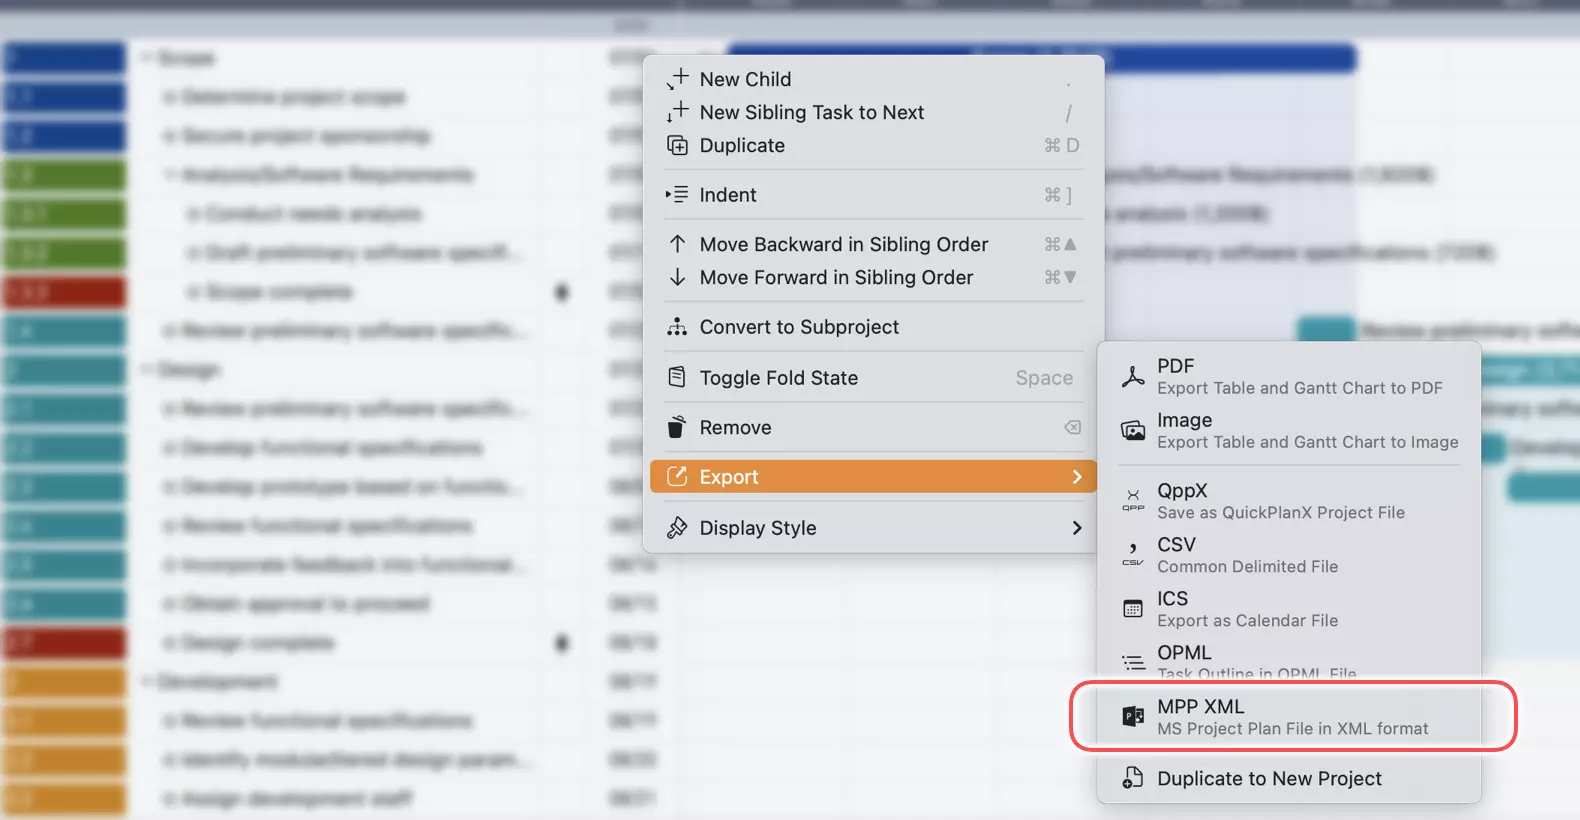The width and height of the screenshot is (1580, 820).
Task: Click the Duplicate copy icon
Action: (x=678, y=145)
